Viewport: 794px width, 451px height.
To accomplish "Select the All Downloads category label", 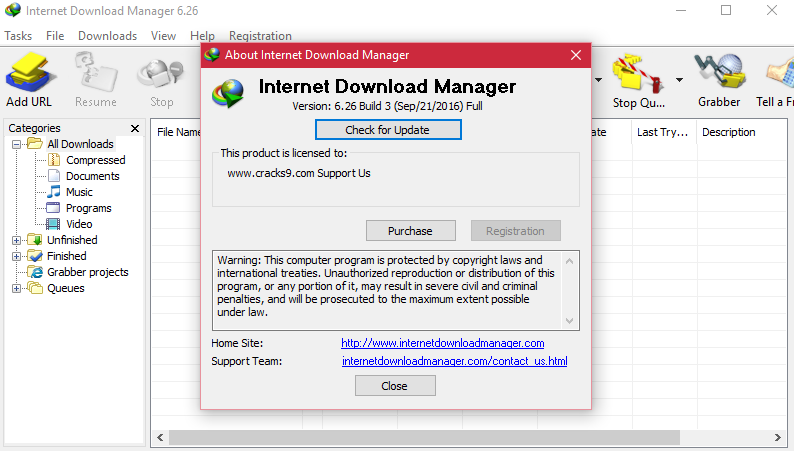I will point(80,144).
